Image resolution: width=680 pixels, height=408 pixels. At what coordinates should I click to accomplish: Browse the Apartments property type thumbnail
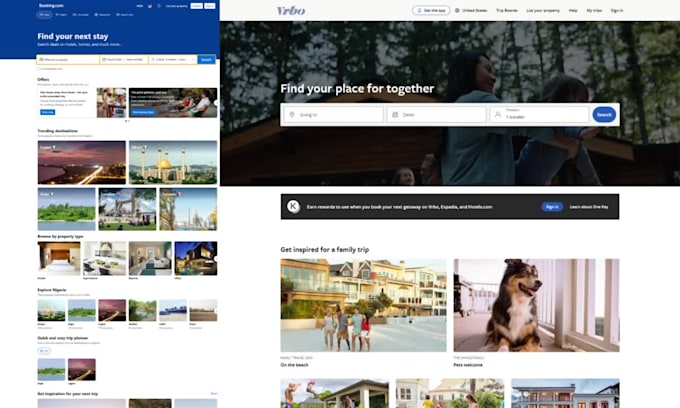105,258
